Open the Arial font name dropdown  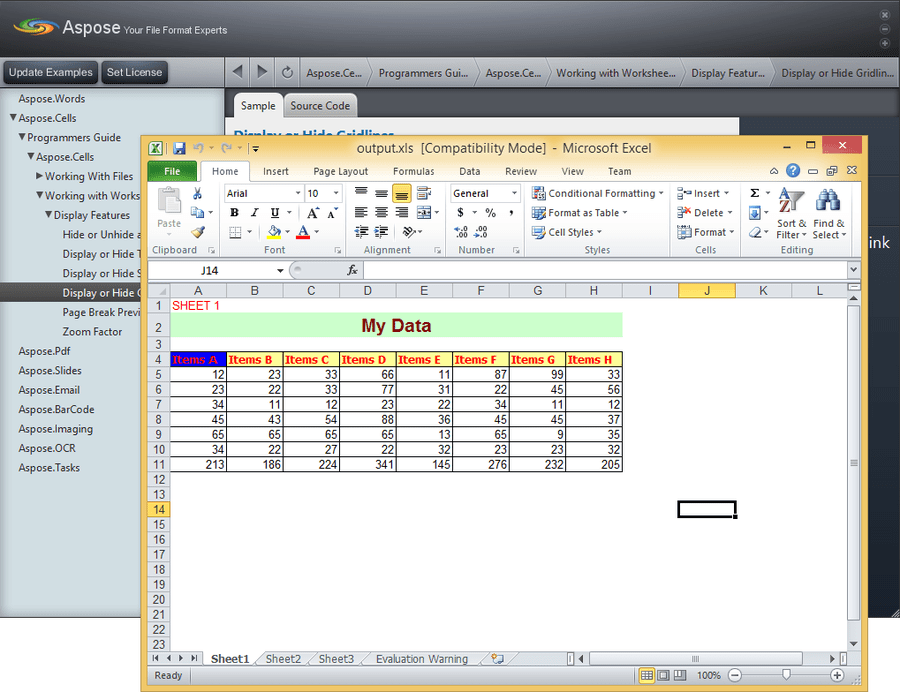pyautogui.click(x=297, y=193)
